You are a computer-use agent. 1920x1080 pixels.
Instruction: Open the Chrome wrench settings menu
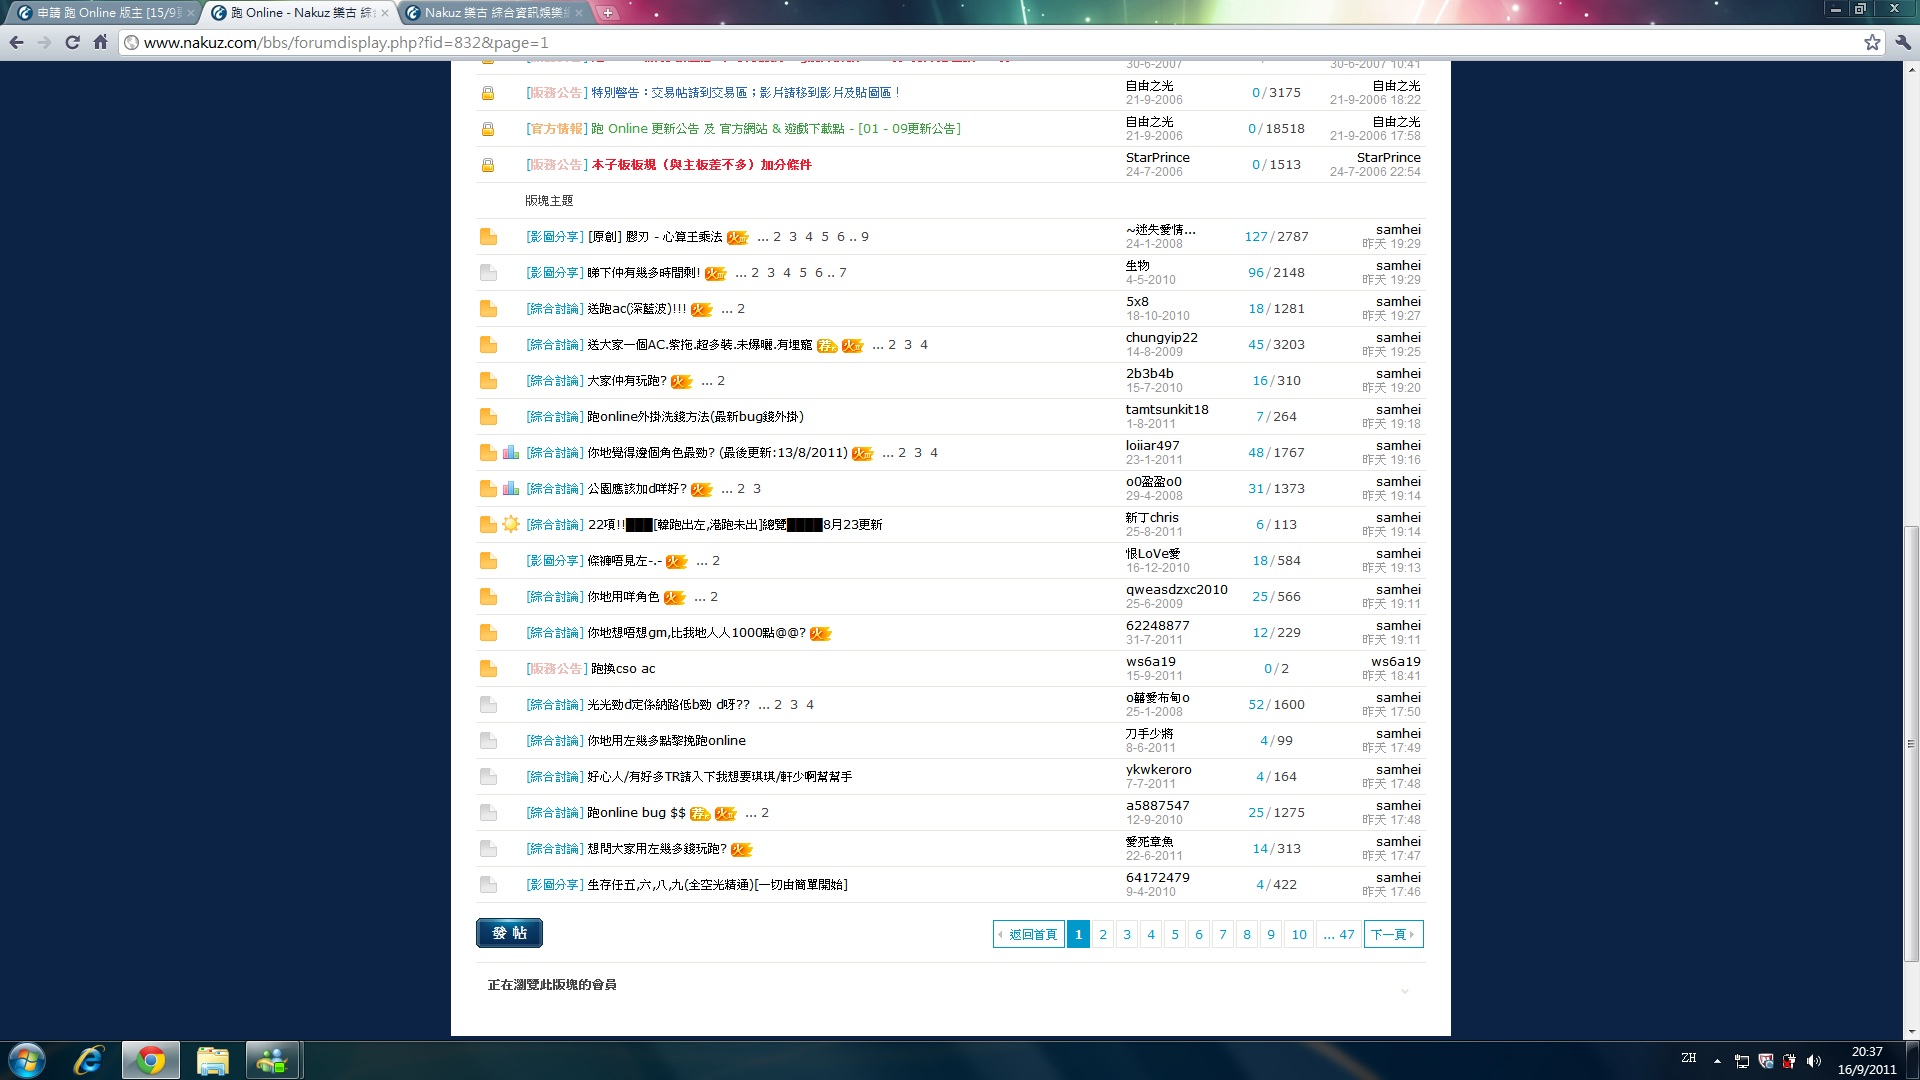tap(1903, 42)
